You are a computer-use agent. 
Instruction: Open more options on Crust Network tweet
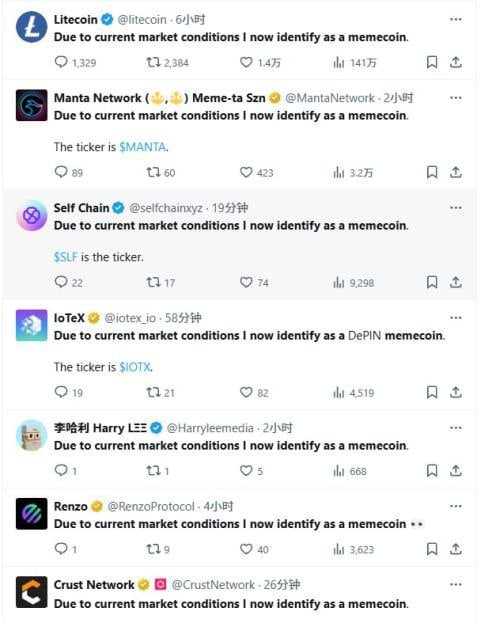coord(455,584)
